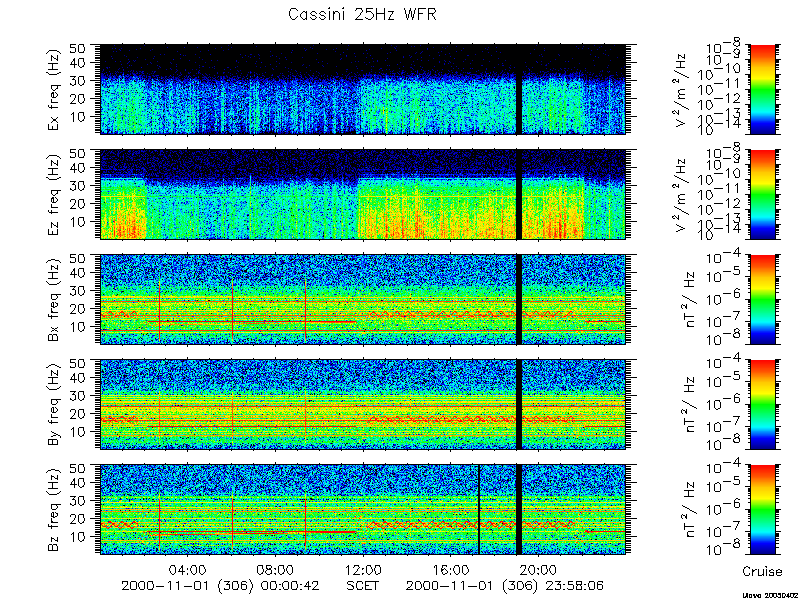800x600 pixels.
Task: Pick the Ex panel color scale bar
Action: (762, 89)
